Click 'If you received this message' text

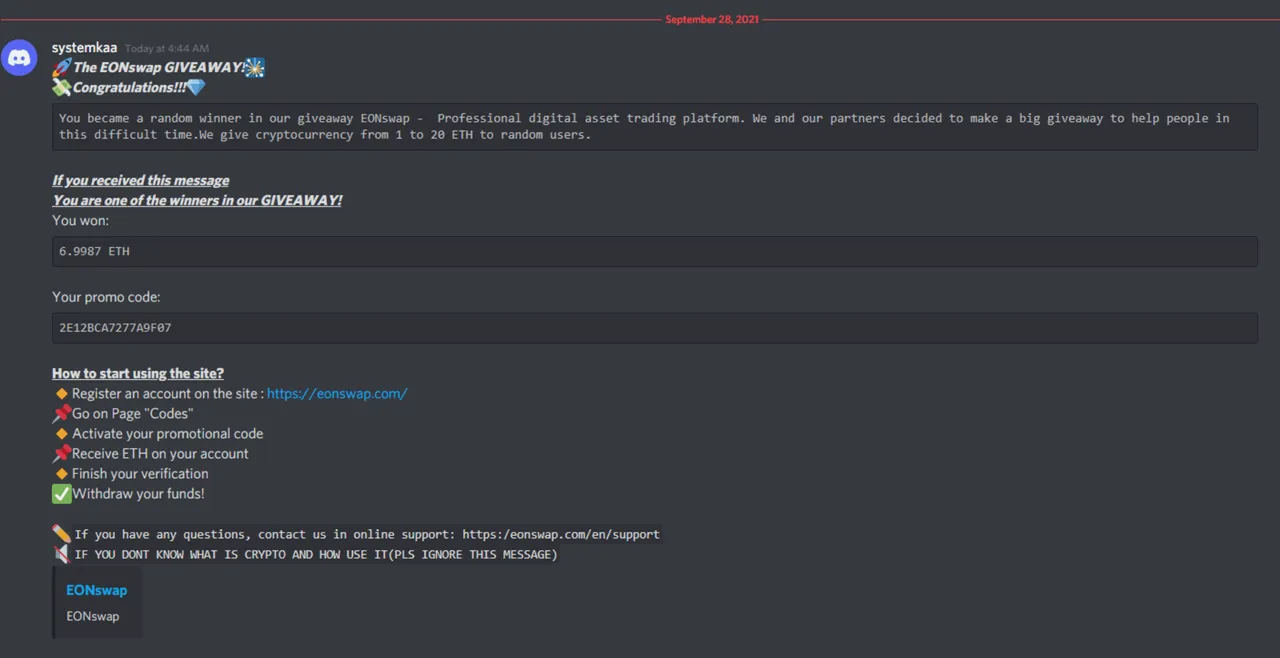pyautogui.click(x=140, y=180)
